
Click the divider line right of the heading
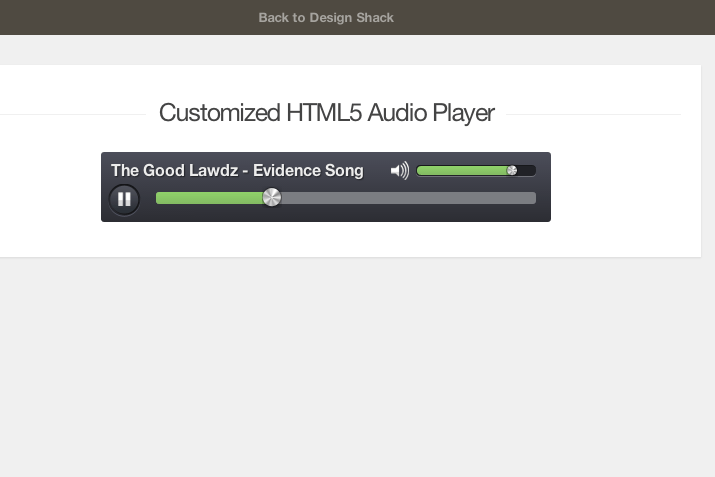(593, 114)
